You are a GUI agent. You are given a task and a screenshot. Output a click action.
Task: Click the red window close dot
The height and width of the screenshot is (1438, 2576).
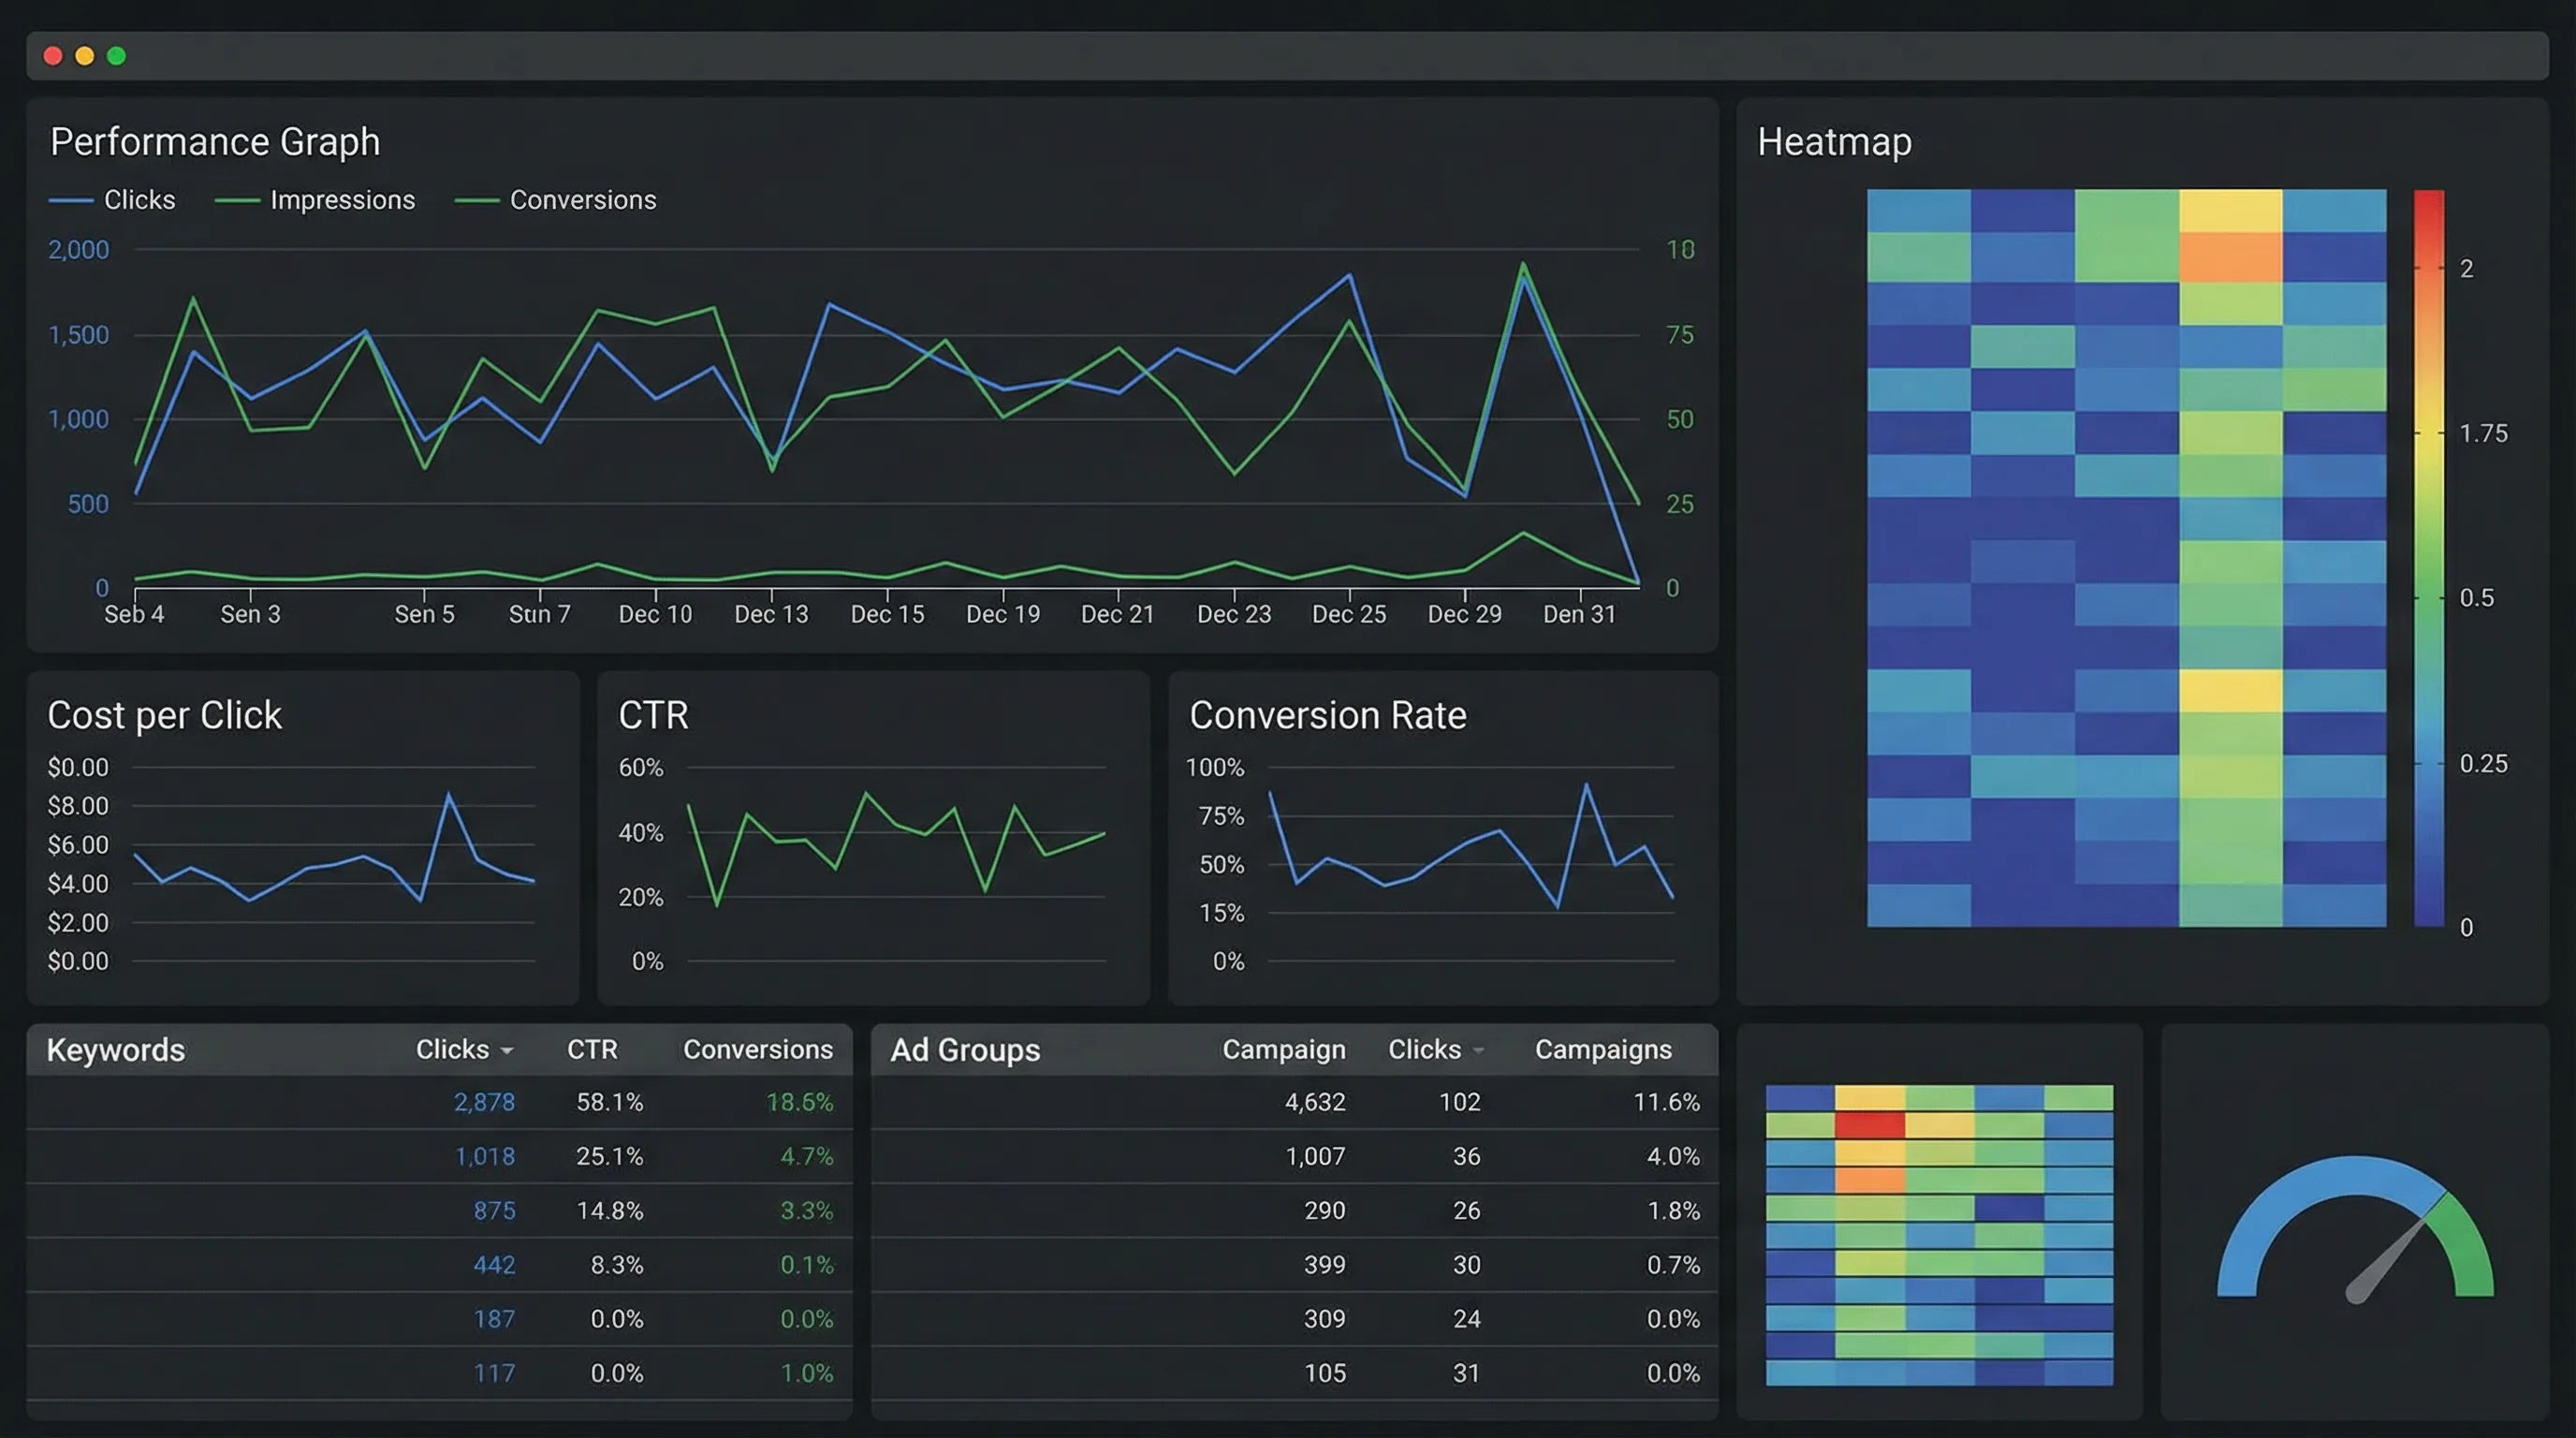click(x=53, y=56)
